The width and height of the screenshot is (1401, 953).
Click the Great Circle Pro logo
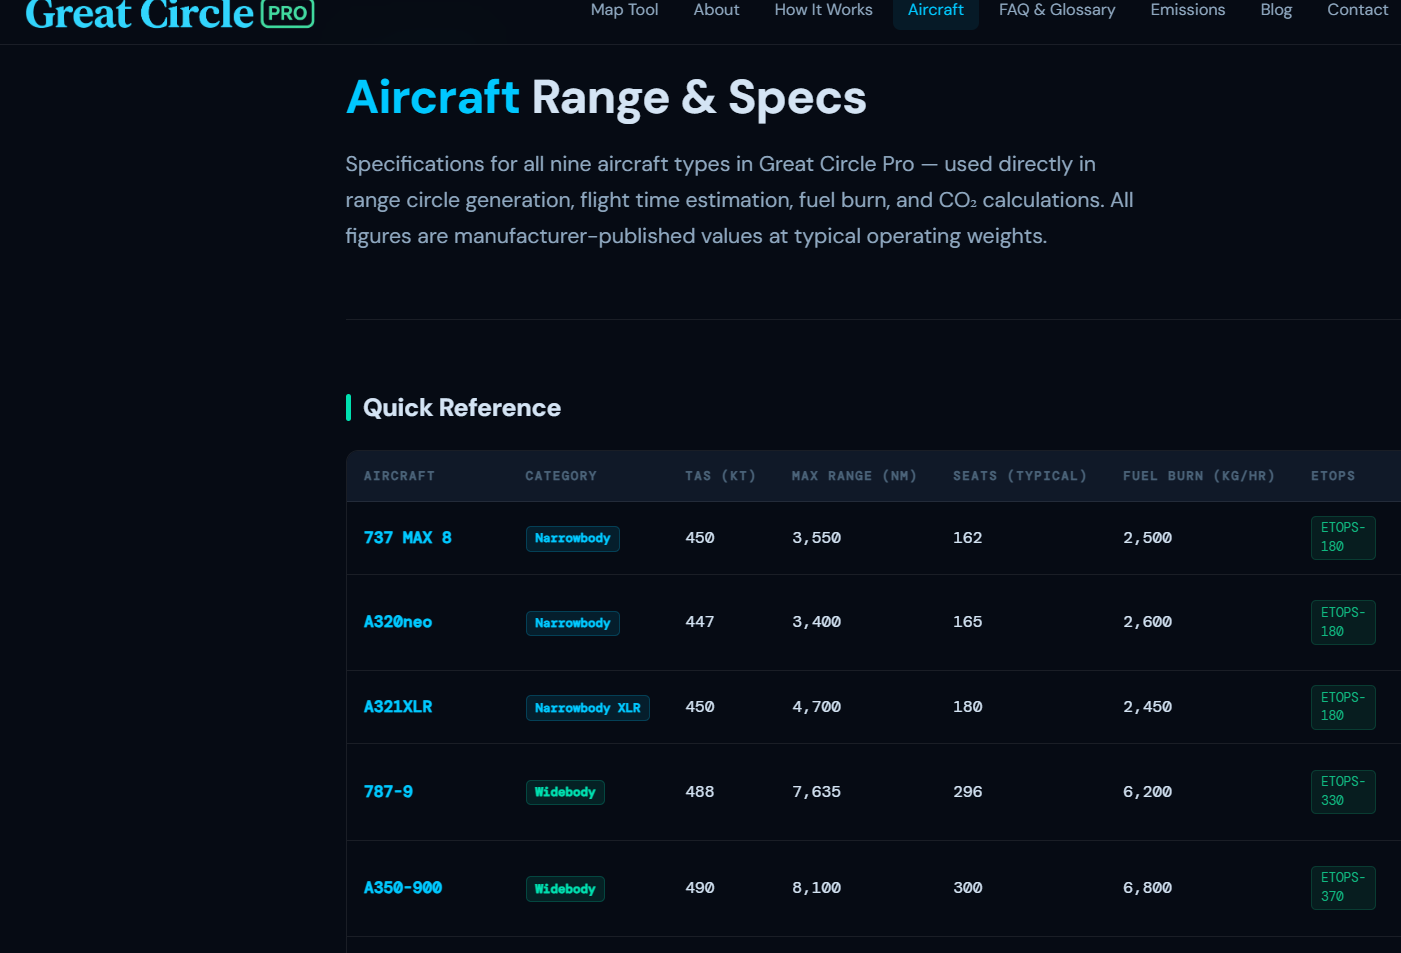[x=140, y=15]
